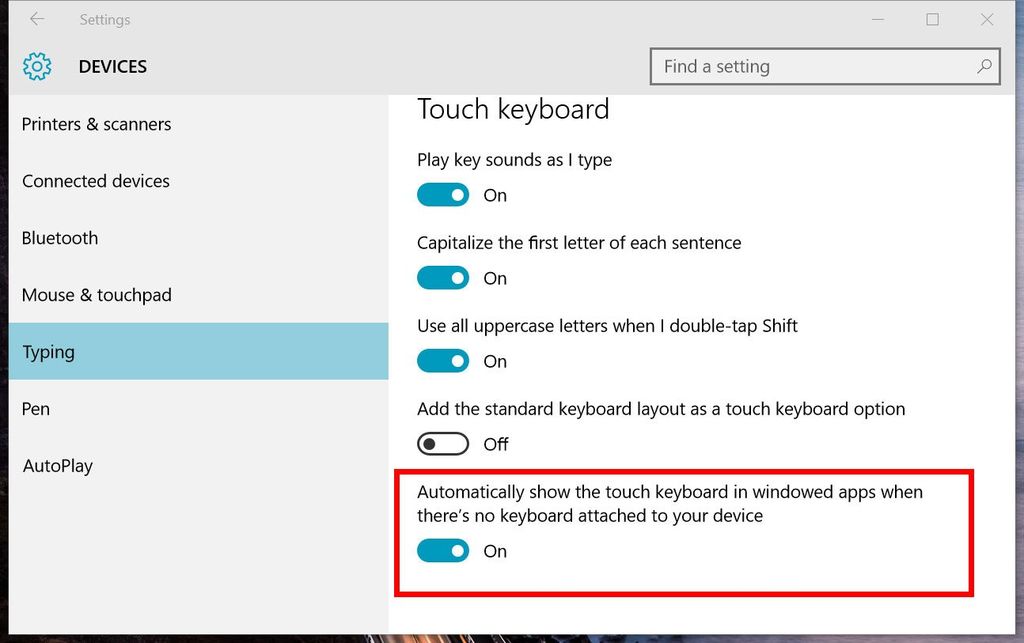Open the Pen settings page
The height and width of the screenshot is (643, 1024).
(35, 408)
